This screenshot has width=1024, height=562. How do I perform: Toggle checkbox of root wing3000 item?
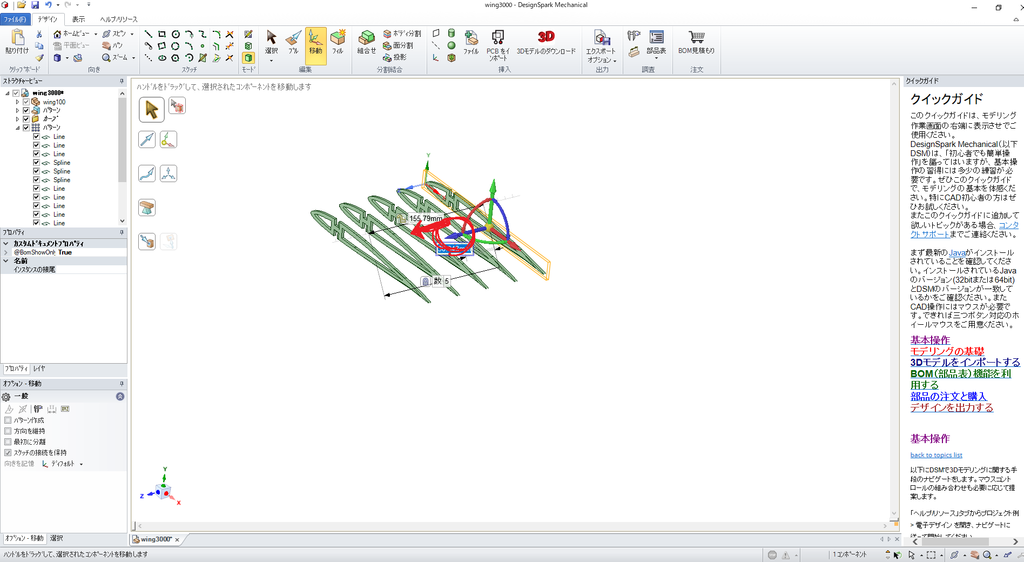pyautogui.click(x=16, y=93)
